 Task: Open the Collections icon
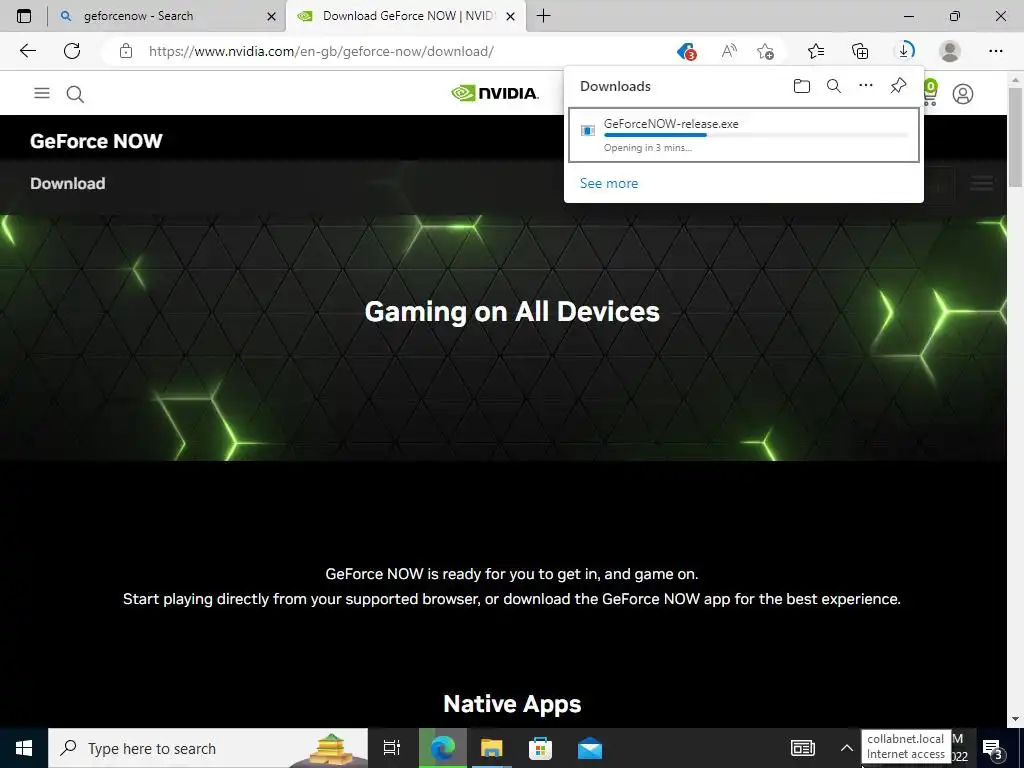coord(860,51)
